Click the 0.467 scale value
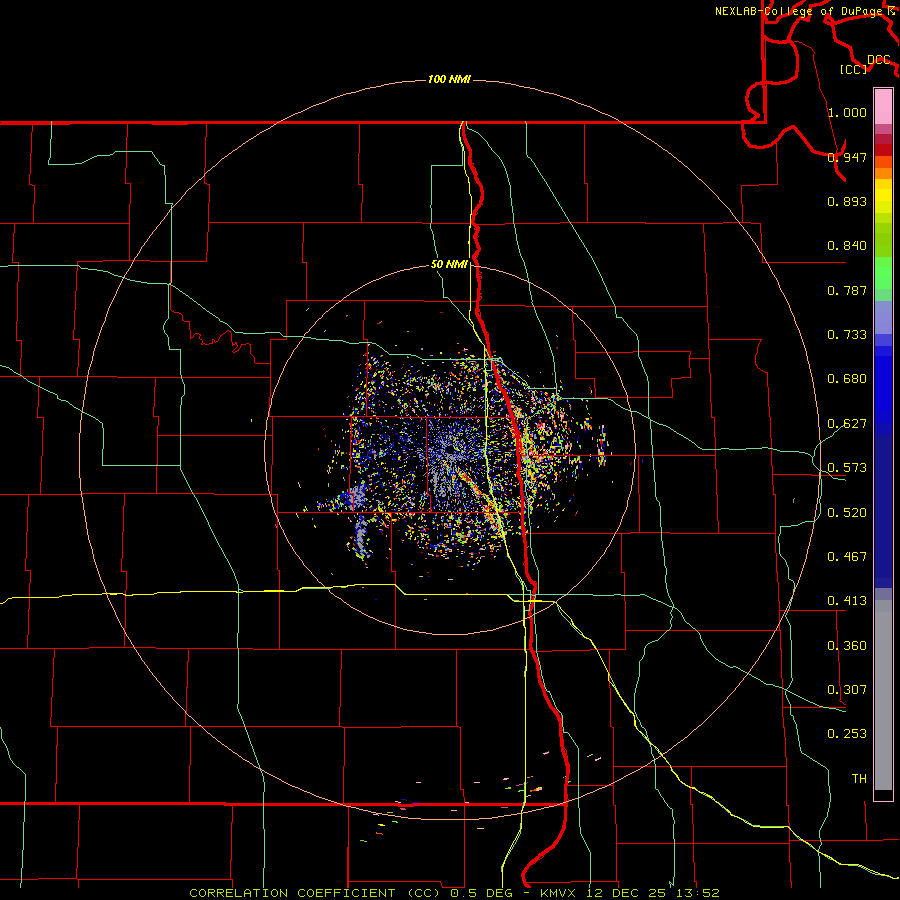900x900 pixels. click(x=847, y=557)
